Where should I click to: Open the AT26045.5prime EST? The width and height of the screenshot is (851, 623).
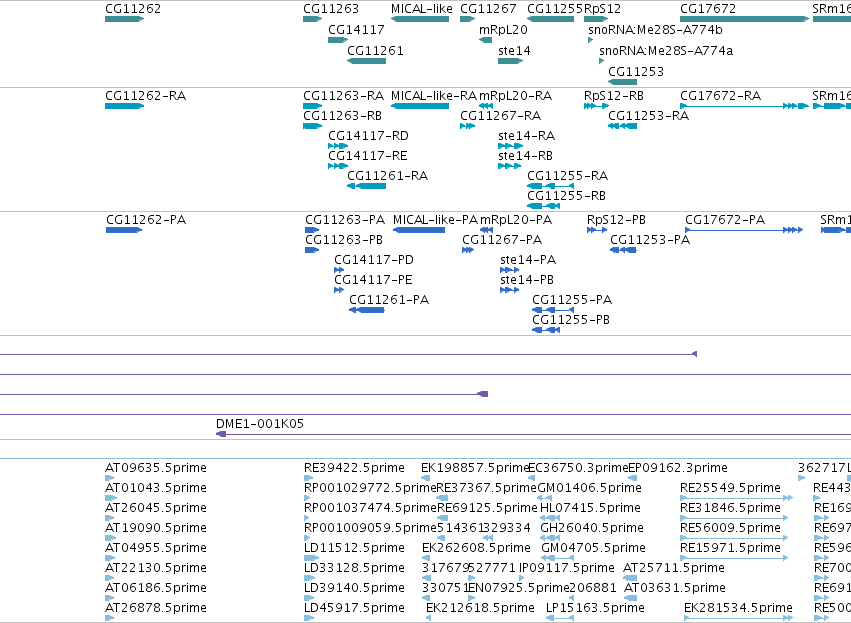coord(110,518)
